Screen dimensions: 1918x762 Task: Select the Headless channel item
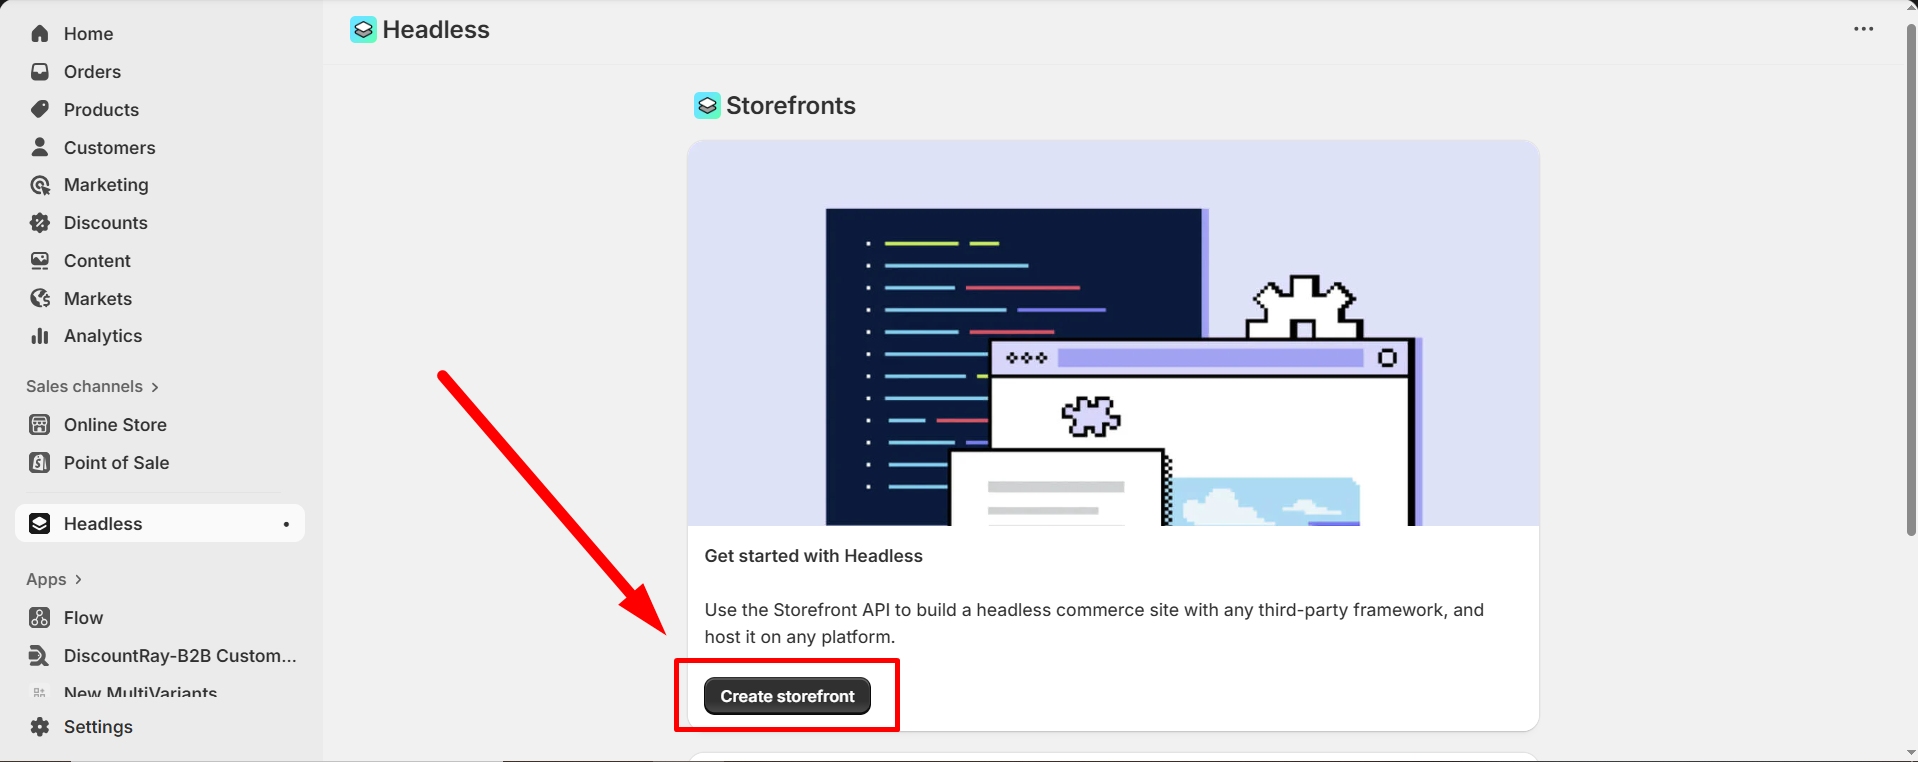coord(160,523)
